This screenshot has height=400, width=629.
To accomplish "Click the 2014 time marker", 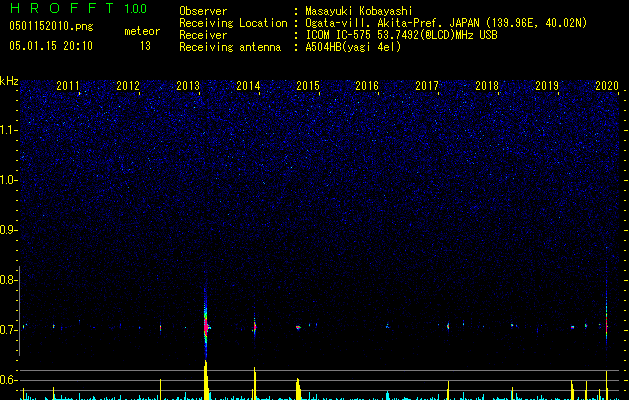I will 248,86.
